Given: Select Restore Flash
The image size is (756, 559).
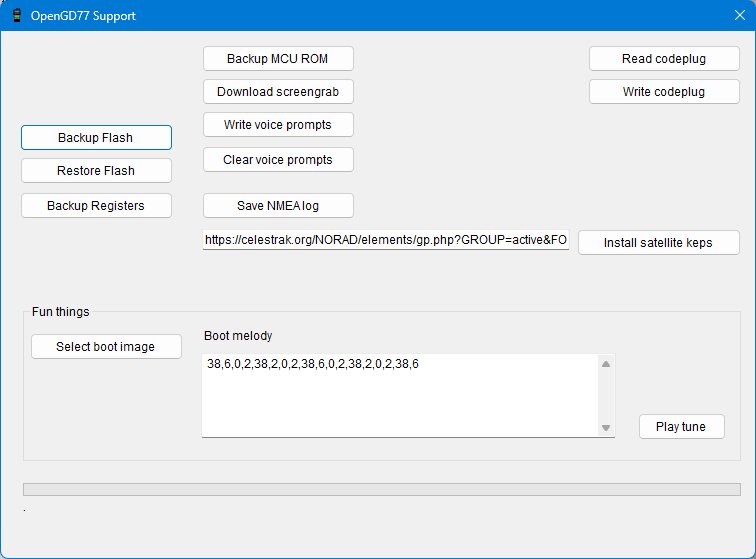Looking at the screenshot, I should tap(96, 171).
